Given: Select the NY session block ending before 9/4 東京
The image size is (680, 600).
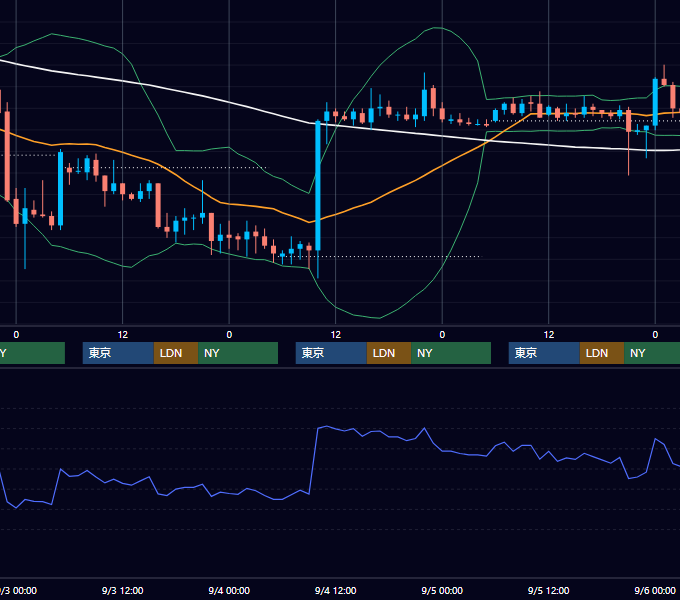Looking at the screenshot, I should (x=238, y=353).
